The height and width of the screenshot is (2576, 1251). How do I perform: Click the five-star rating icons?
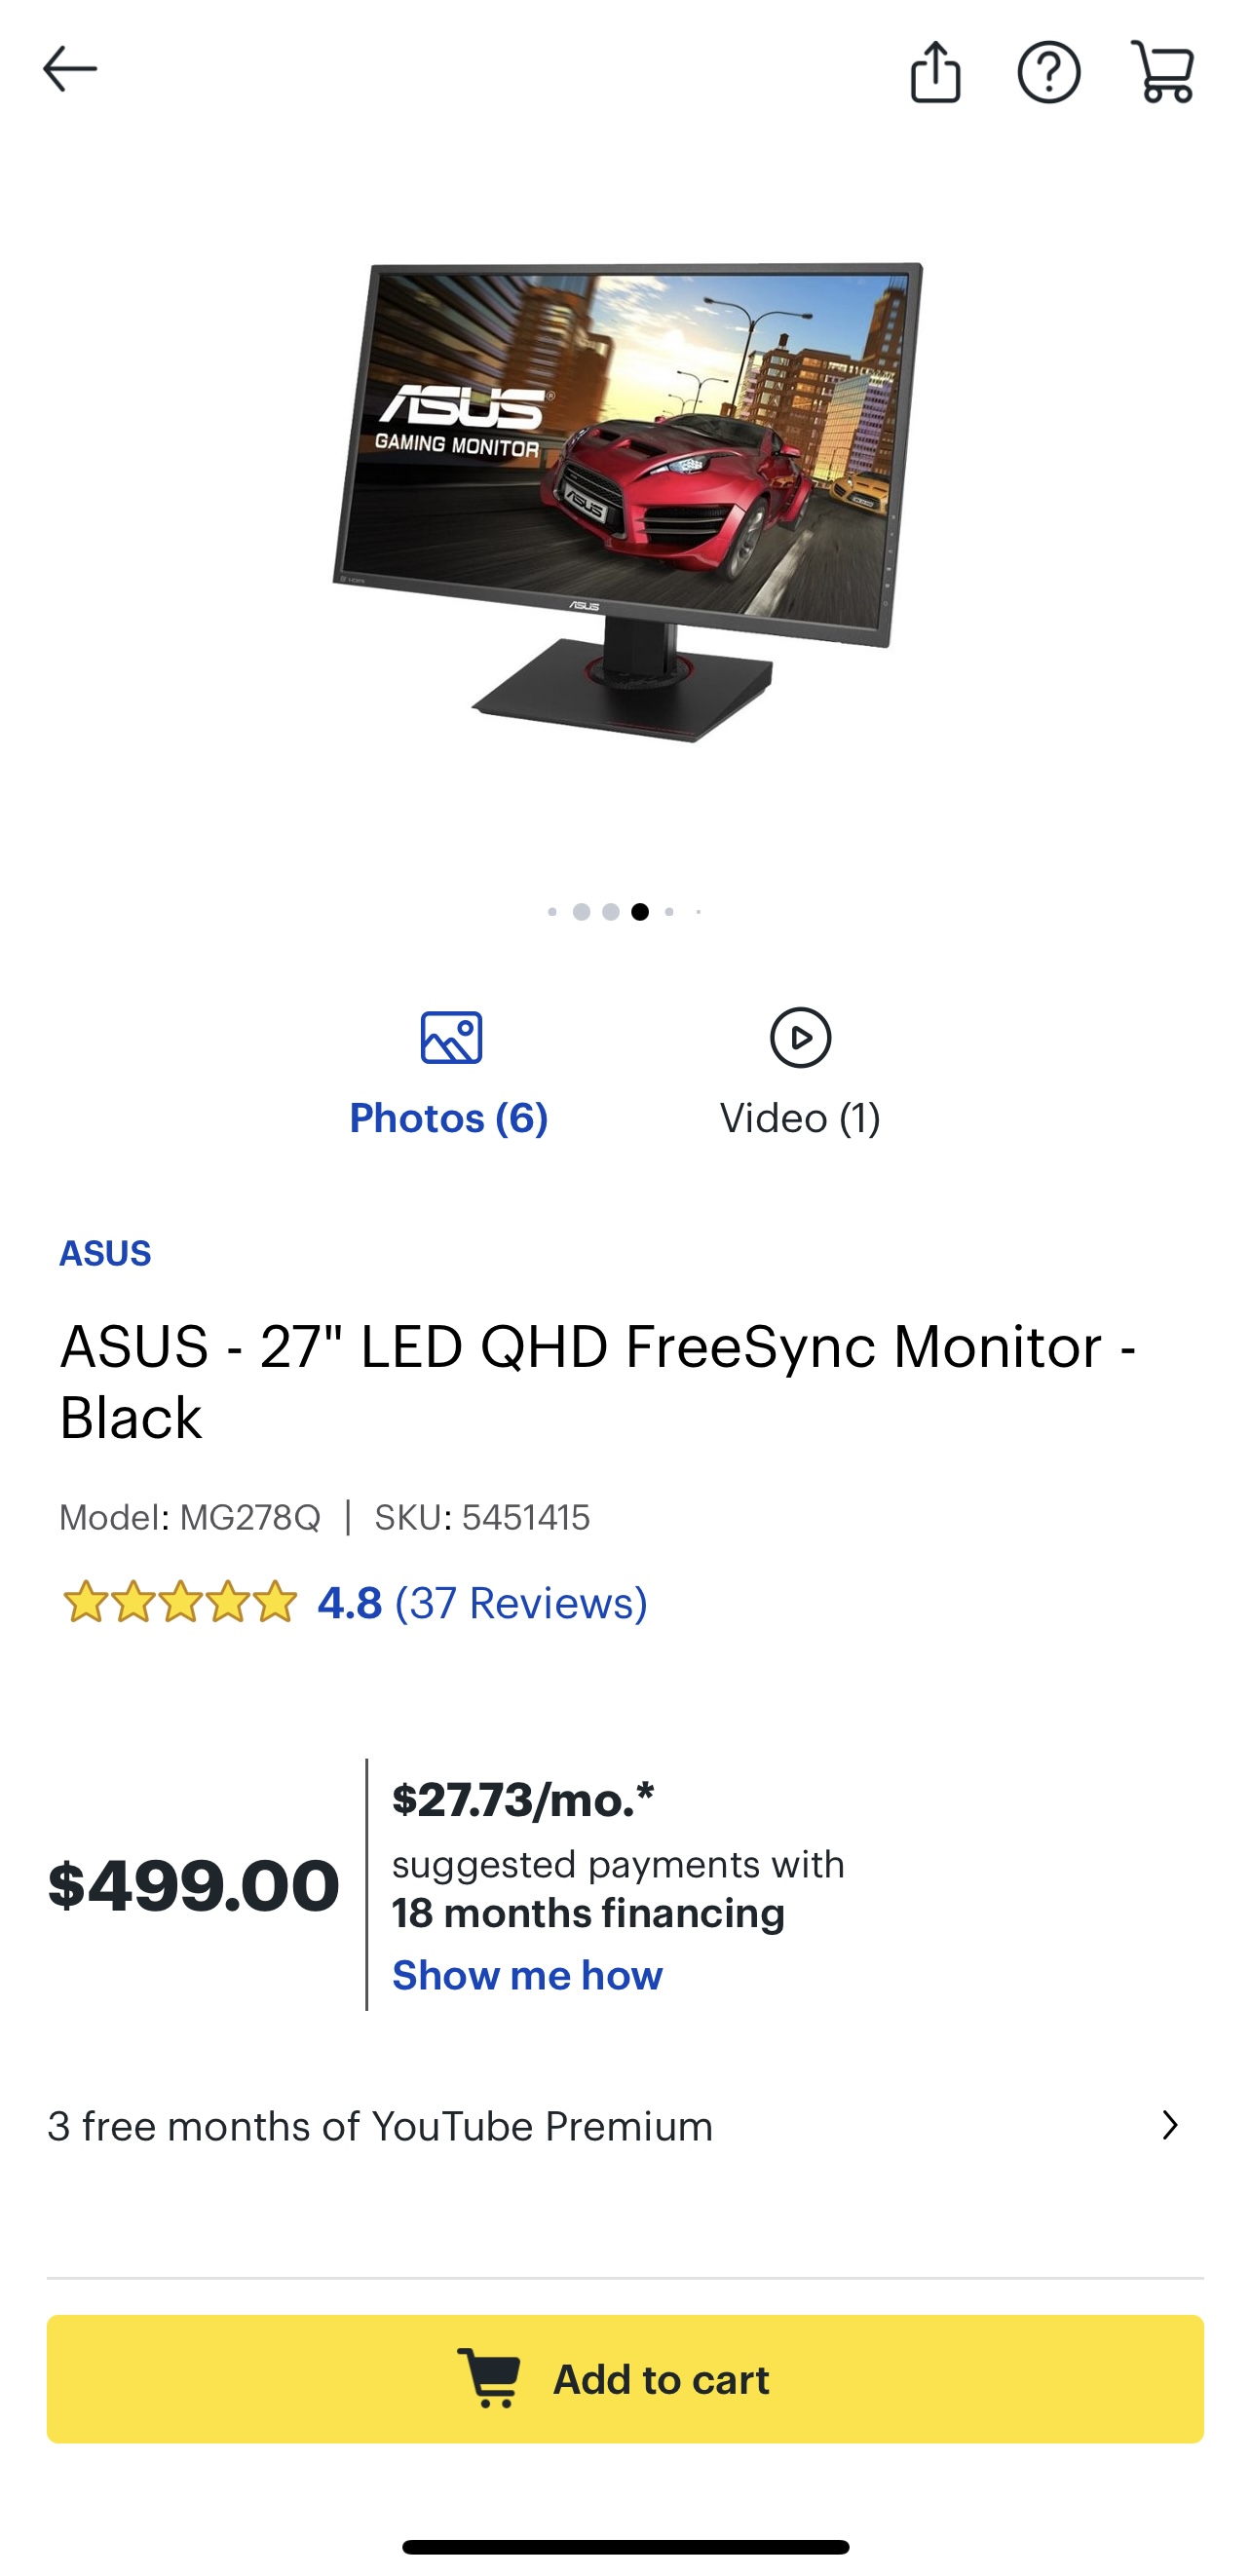point(180,1602)
